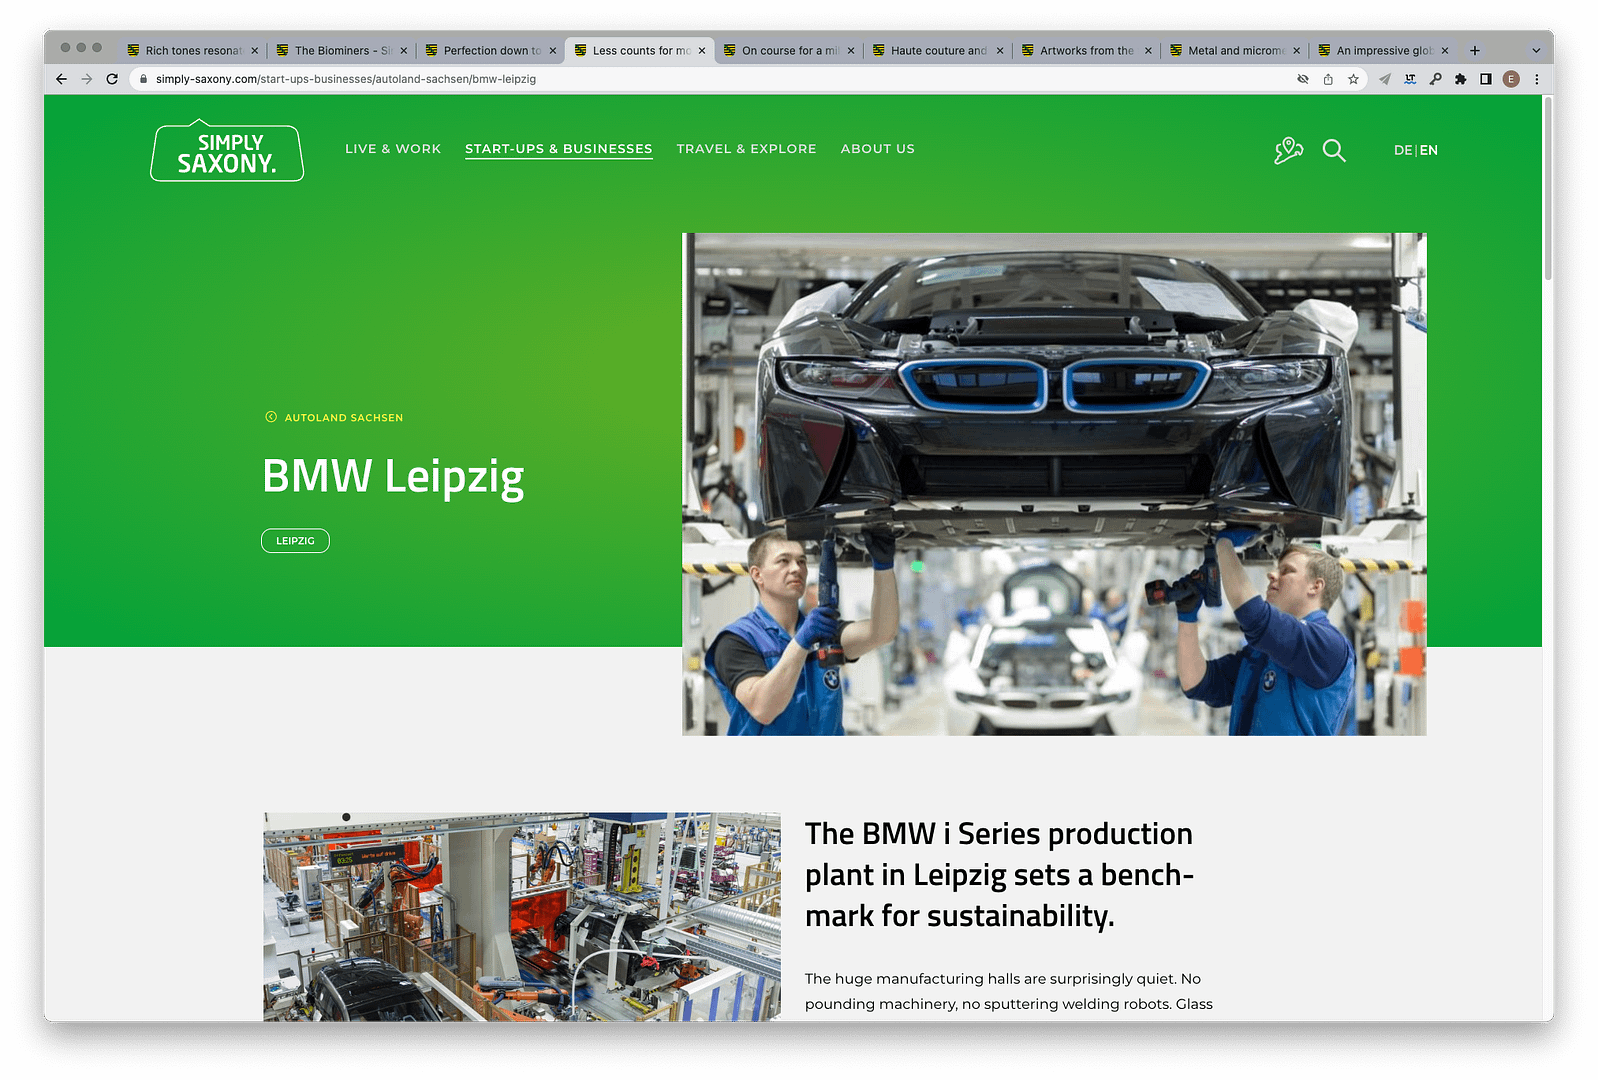The height and width of the screenshot is (1080, 1598).
Task: Share this page via share icon
Action: 1328,79
